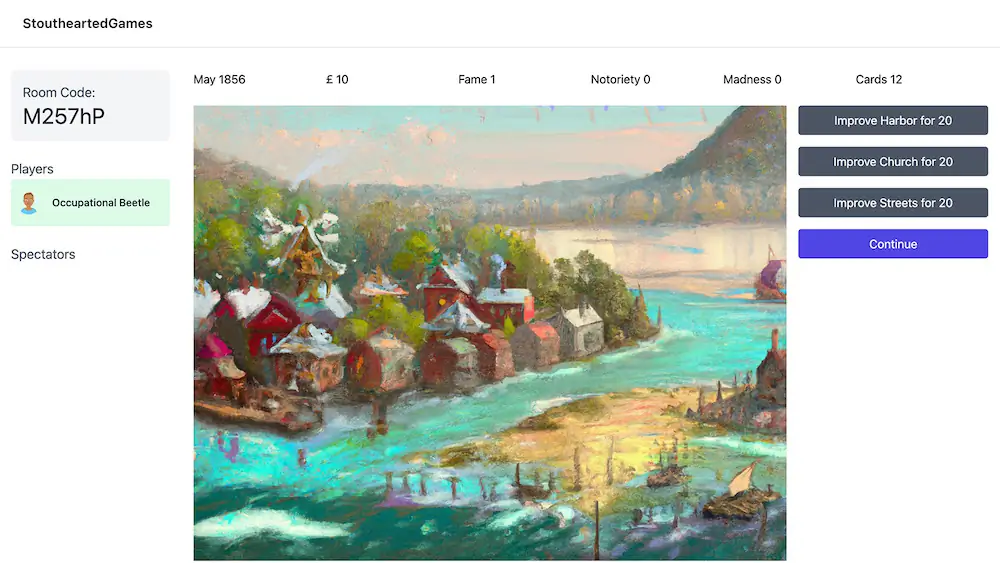Click the Spectators section heading
This screenshot has height=563, width=1000.
point(43,254)
